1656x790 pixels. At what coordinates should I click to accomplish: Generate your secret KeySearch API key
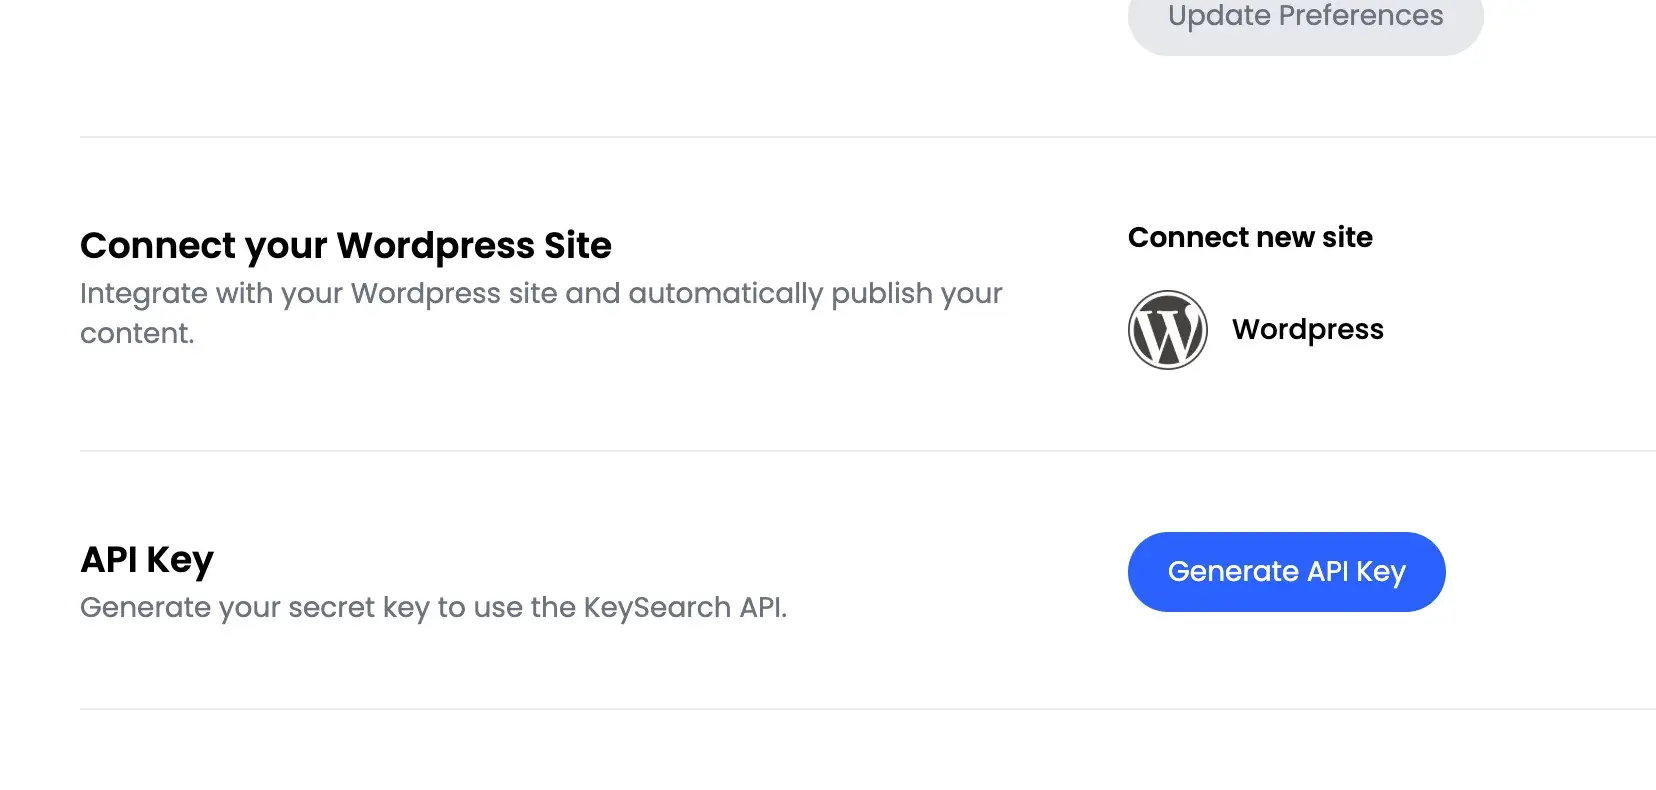1286,571
